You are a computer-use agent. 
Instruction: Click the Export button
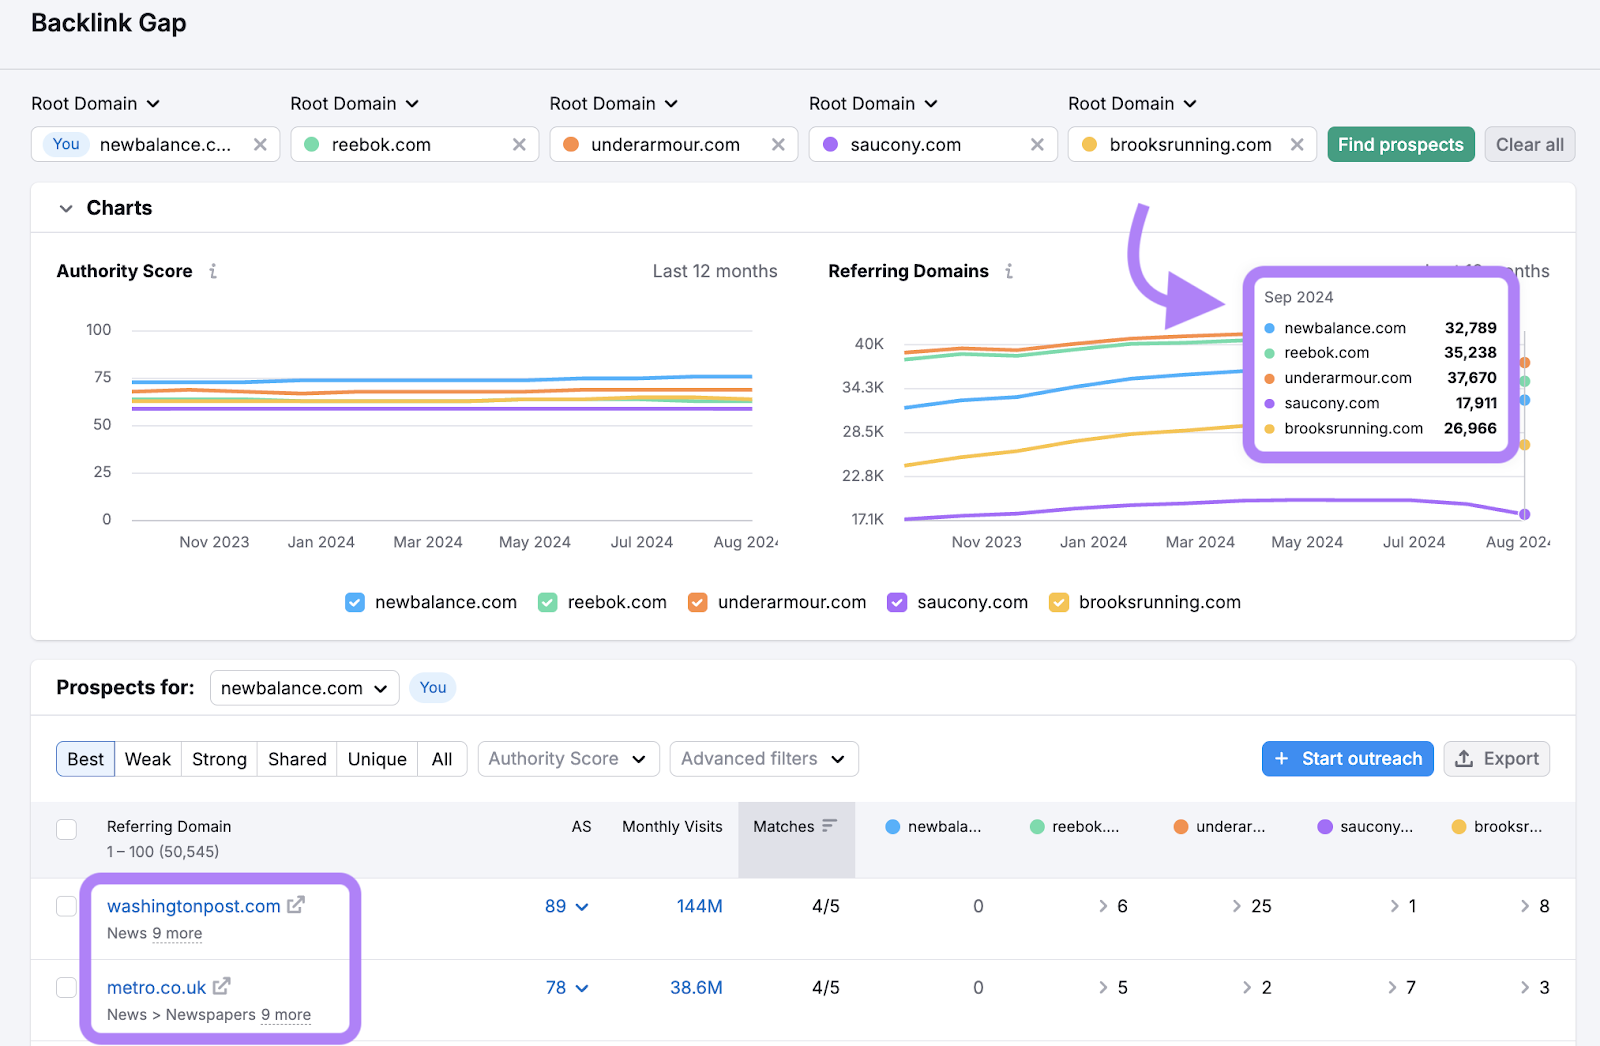tap(1497, 759)
